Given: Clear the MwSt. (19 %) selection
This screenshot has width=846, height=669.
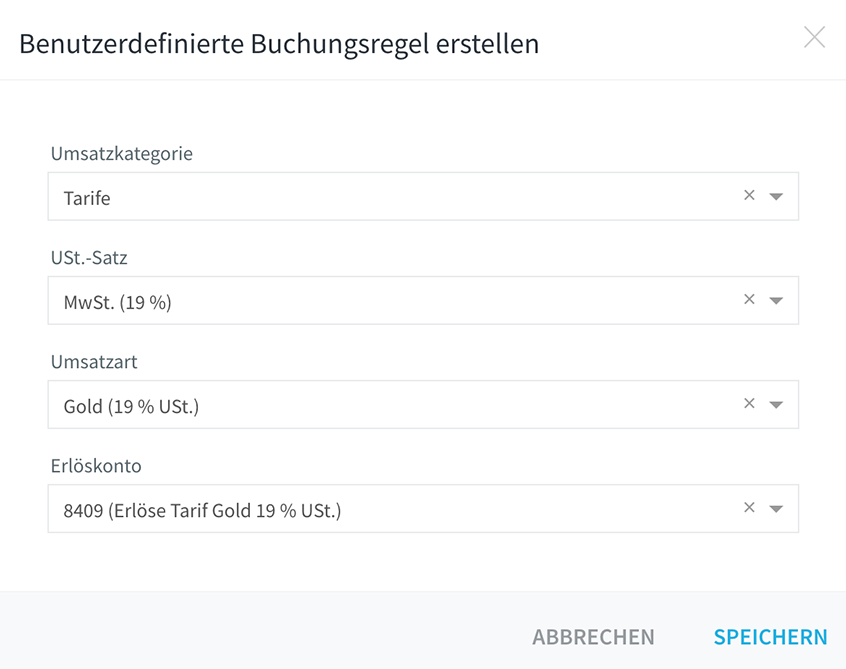Looking at the screenshot, I should pyautogui.click(x=749, y=299).
